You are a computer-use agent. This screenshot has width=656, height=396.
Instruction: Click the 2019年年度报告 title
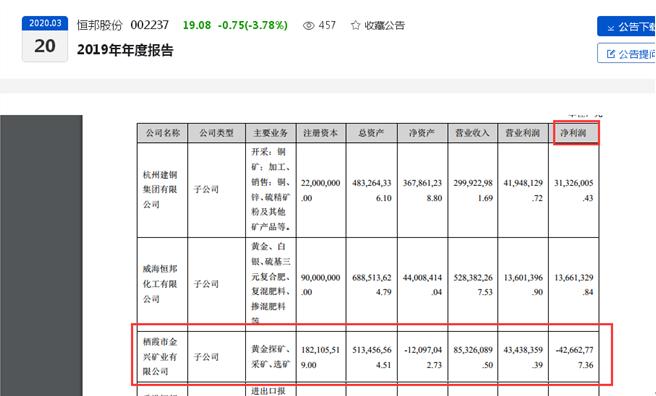pyautogui.click(x=125, y=50)
